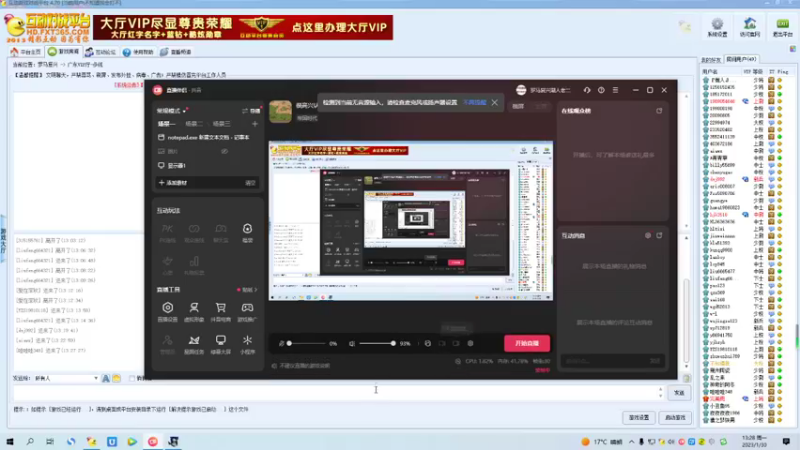Click Exit Platform icon in toolbar

(782, 28)
